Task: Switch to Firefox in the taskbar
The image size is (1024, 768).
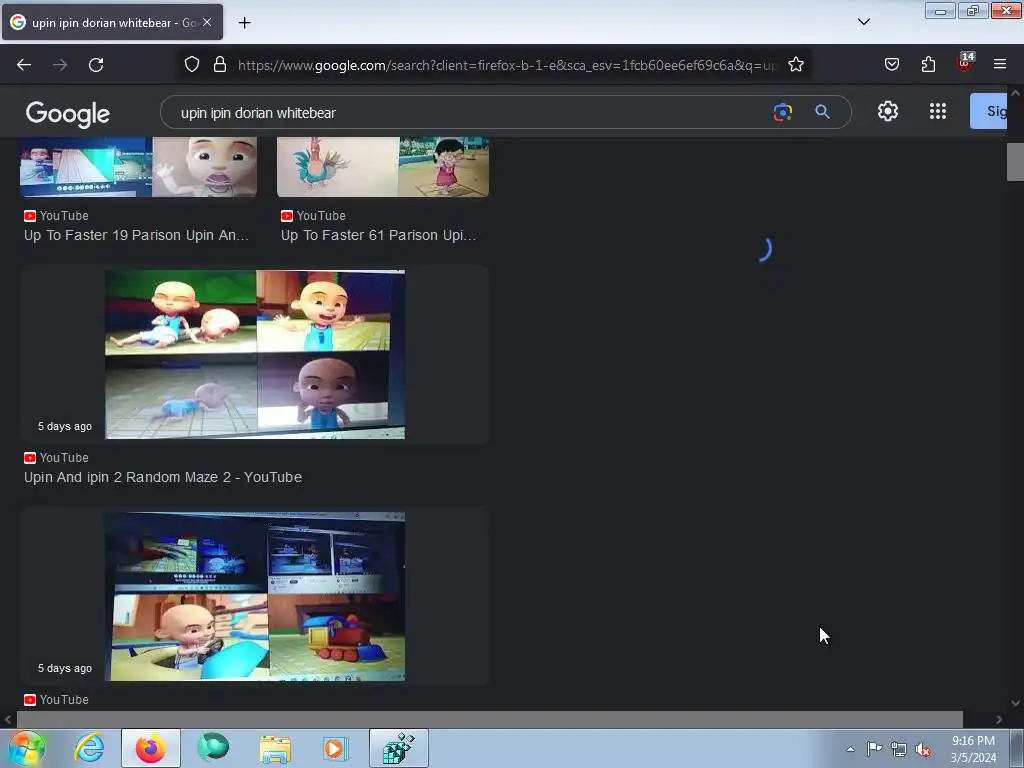Action: pos(151,748)
